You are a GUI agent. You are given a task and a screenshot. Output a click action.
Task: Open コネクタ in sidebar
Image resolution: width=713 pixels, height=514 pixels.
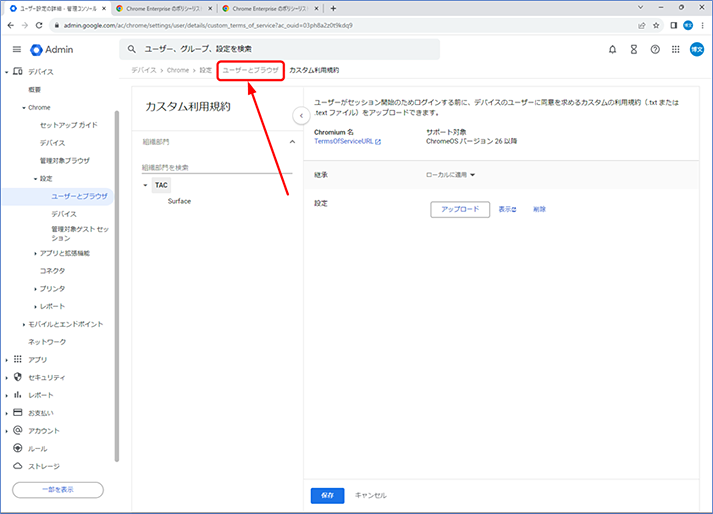click(x=52, y=271)
